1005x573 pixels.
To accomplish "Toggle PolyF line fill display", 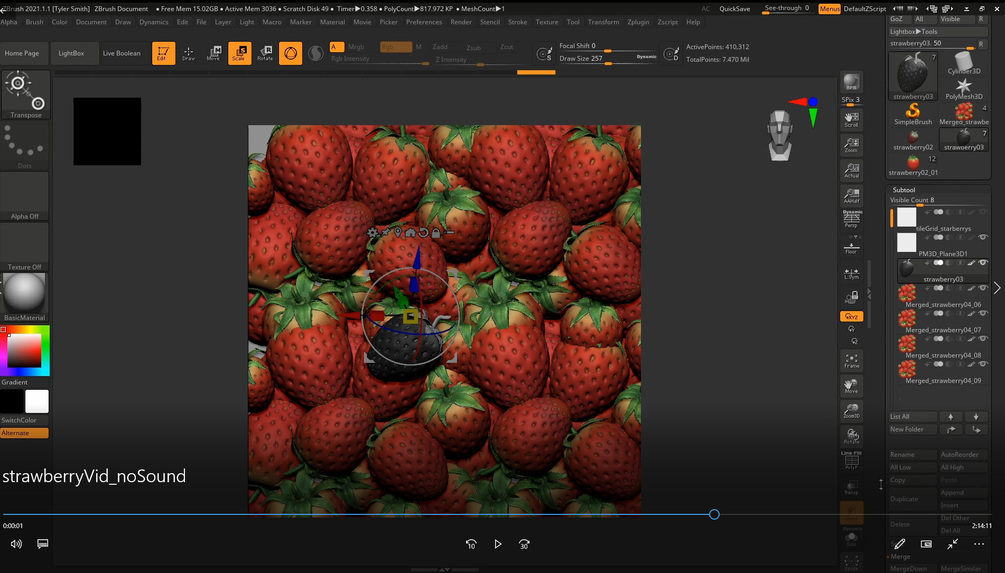I will 851,461.
